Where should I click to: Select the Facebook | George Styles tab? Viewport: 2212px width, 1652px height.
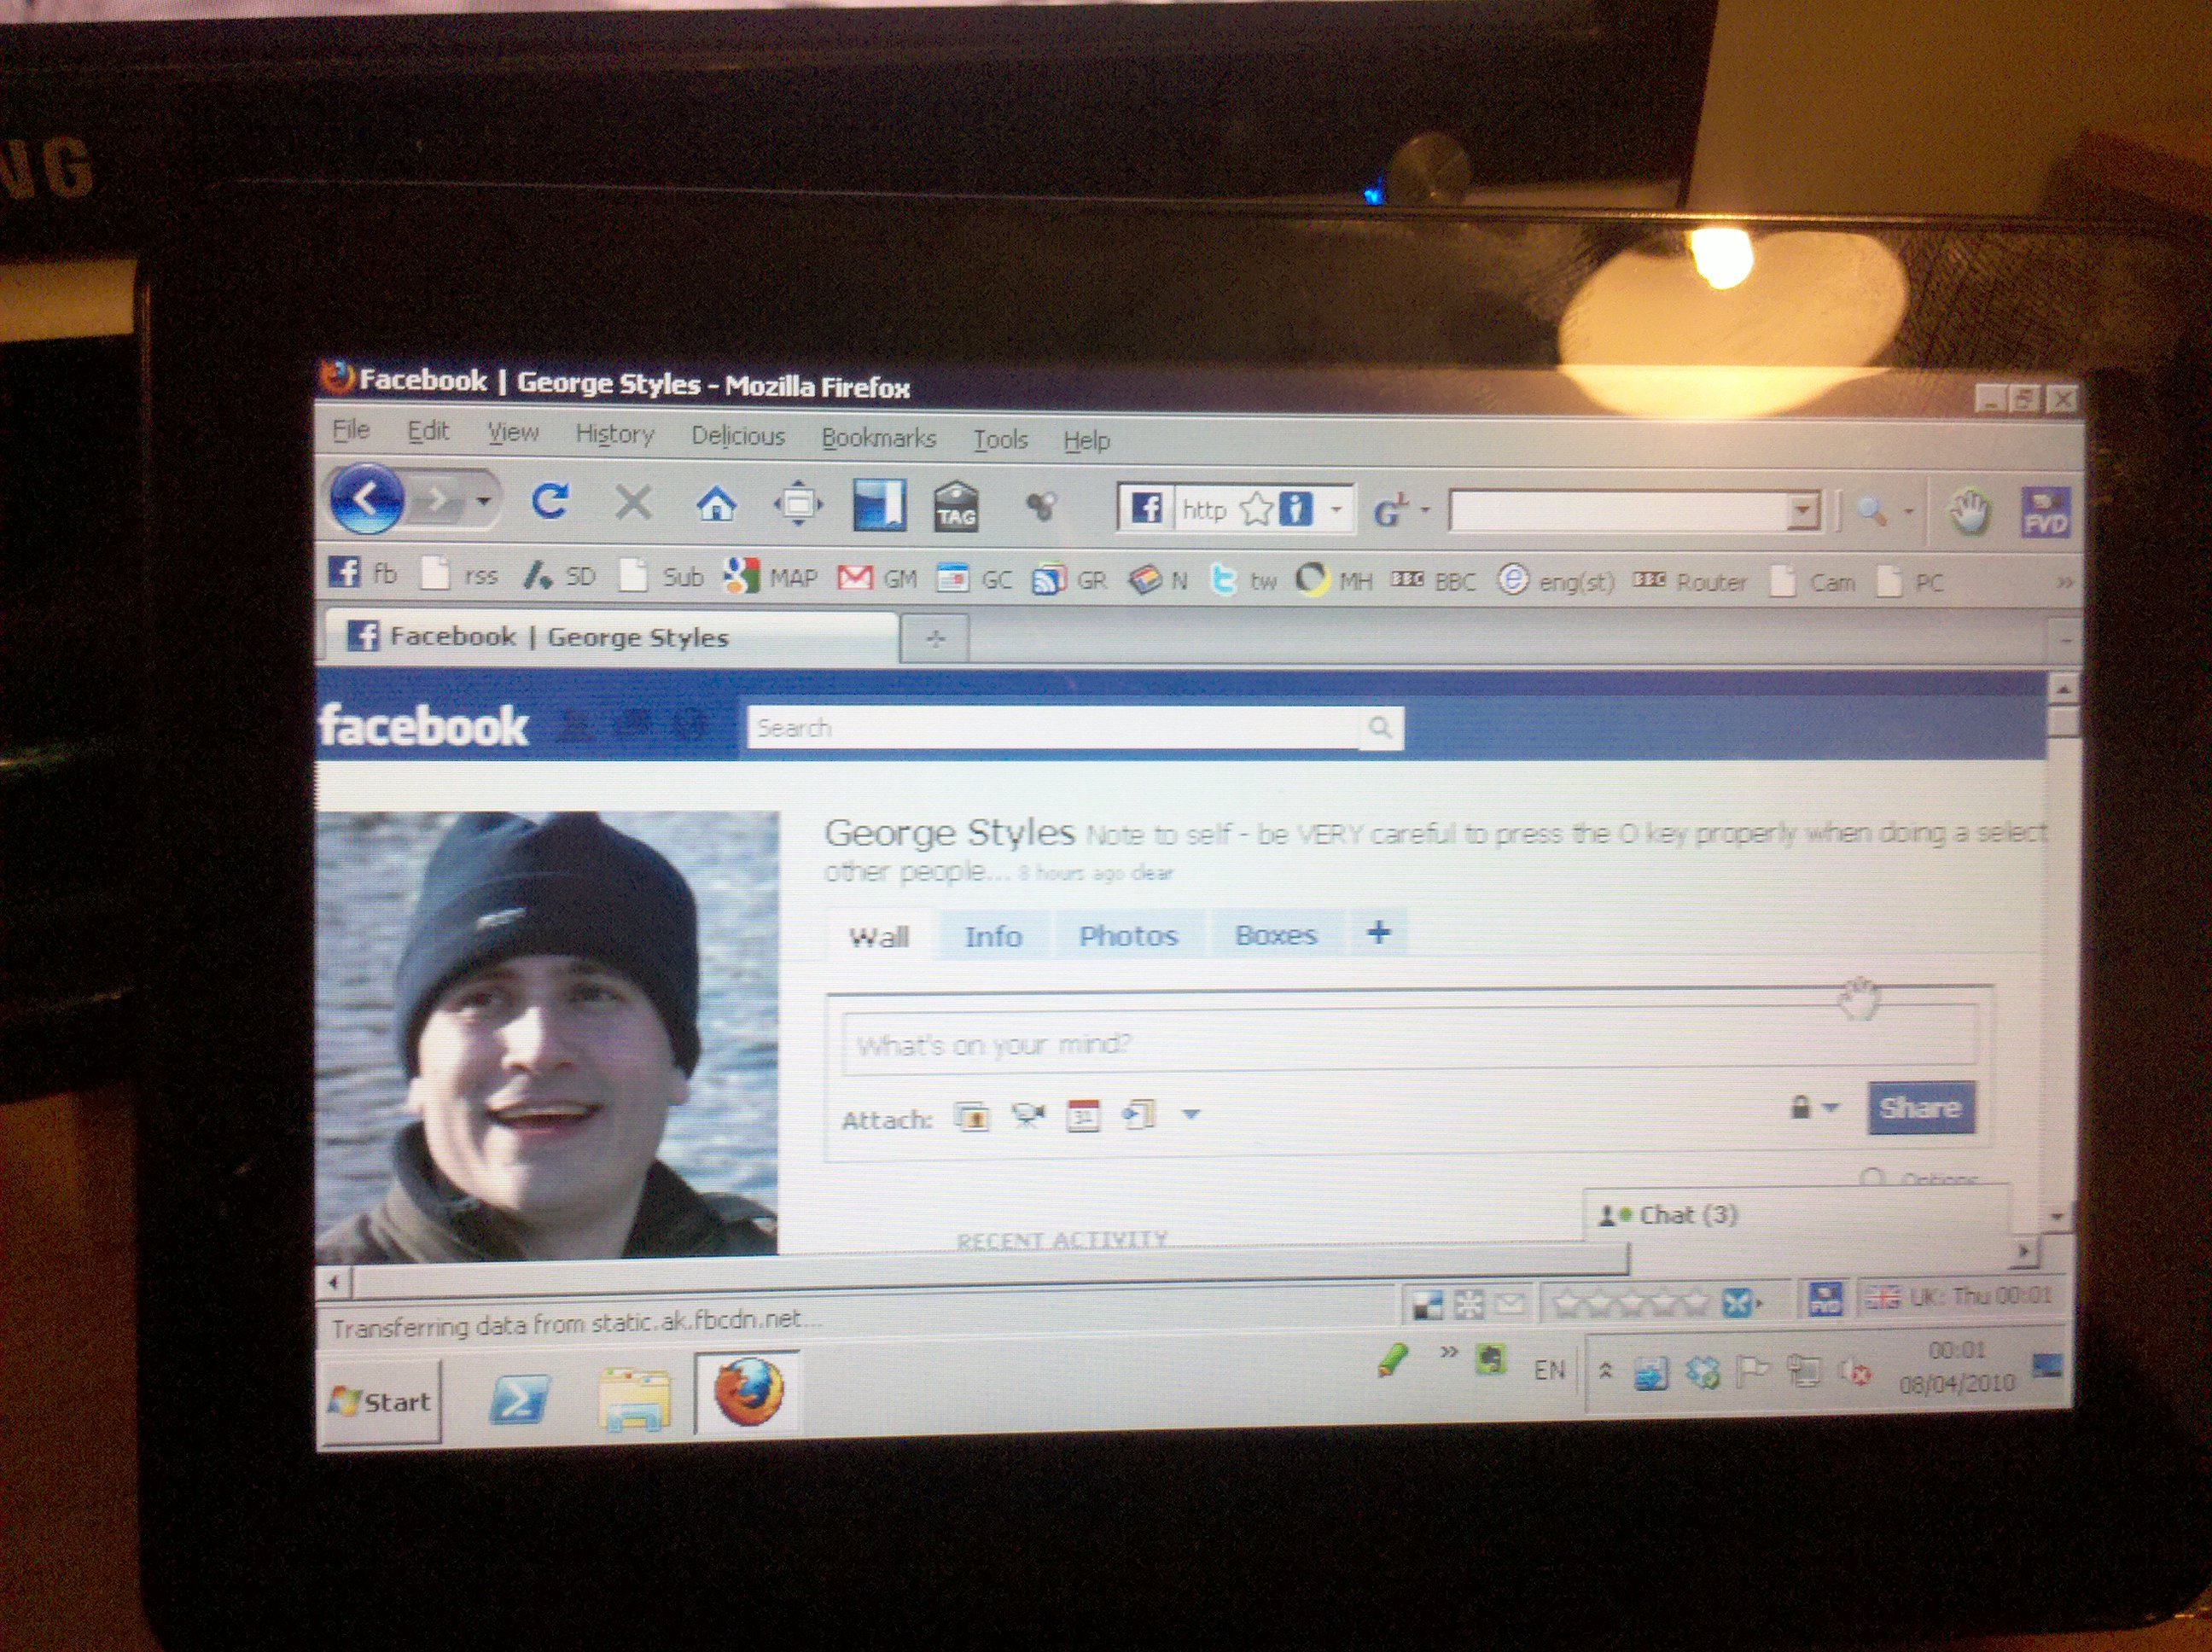(610, 637)
